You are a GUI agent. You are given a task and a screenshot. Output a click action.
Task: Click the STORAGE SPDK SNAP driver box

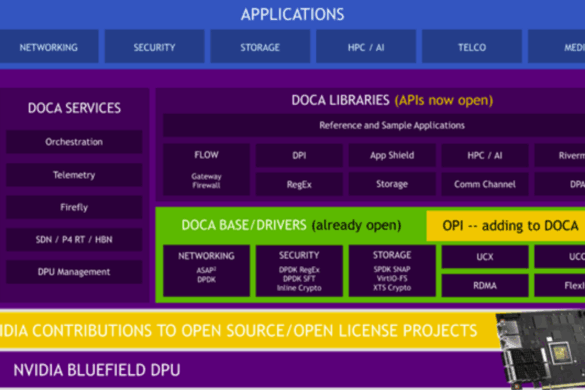tap(392, 271)
